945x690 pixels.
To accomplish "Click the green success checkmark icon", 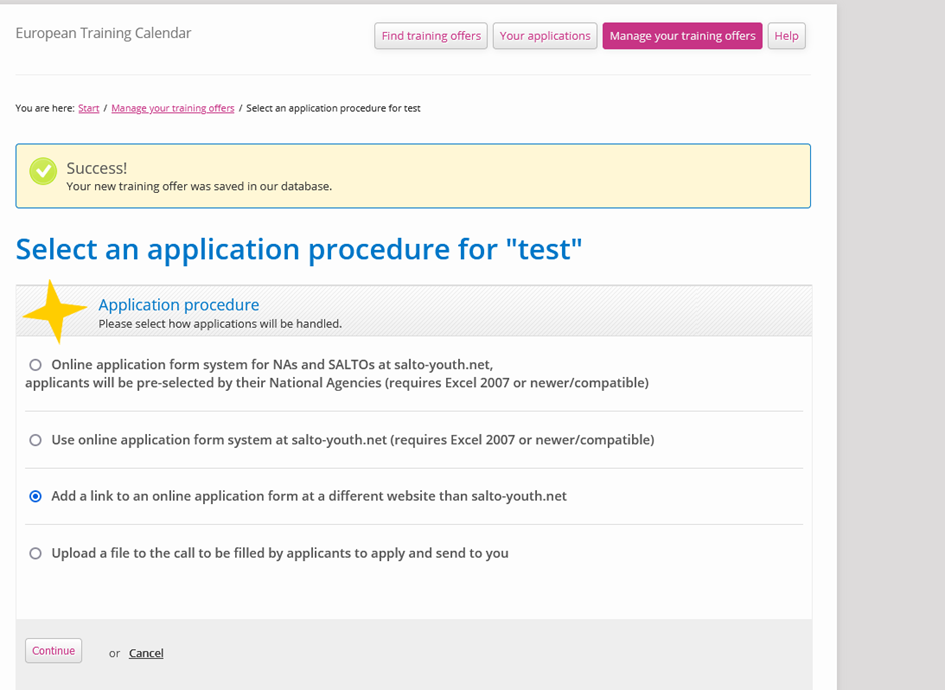I will (43, 171).
